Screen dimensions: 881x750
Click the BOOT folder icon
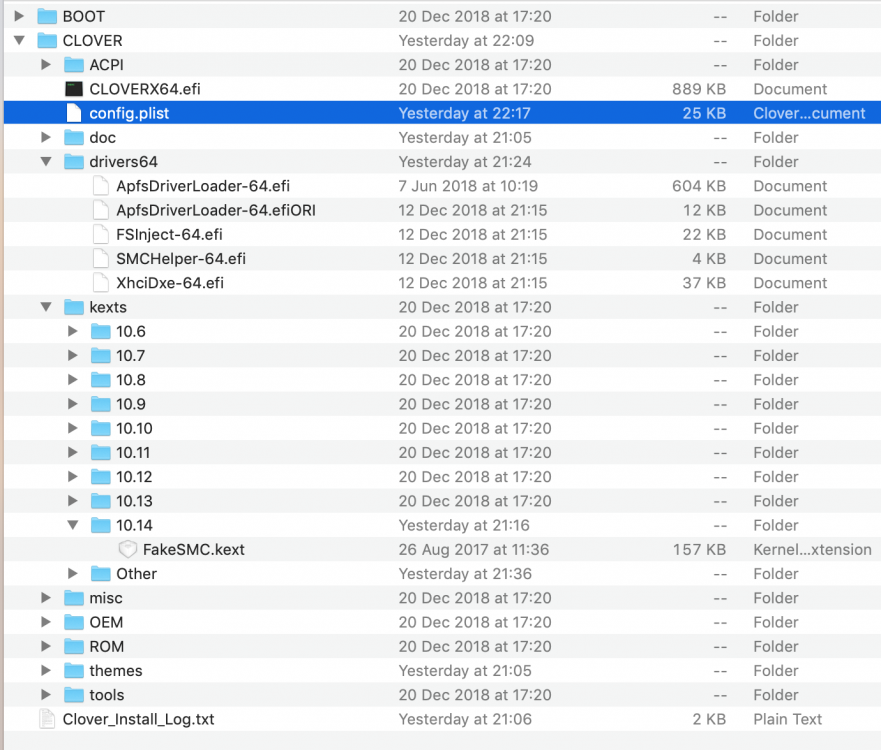47,16
